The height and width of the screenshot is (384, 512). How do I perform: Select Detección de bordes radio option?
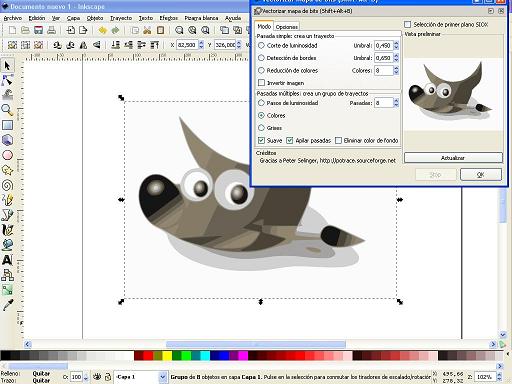(x=261, y=58)
